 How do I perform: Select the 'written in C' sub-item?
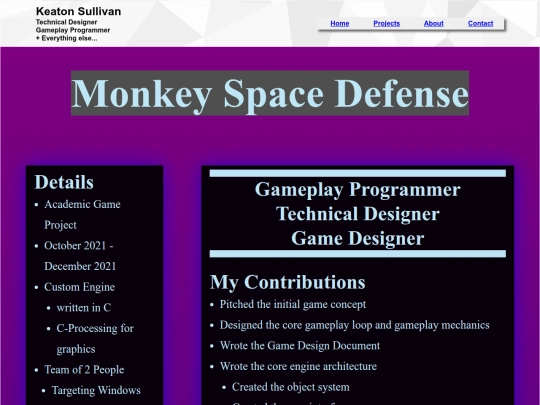point(84,308)
